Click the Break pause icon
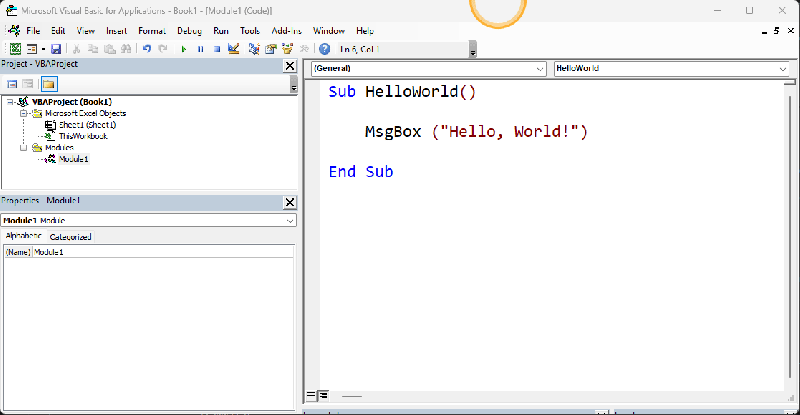Viewport: 800px width, 415px height. [x=201, y=49]
